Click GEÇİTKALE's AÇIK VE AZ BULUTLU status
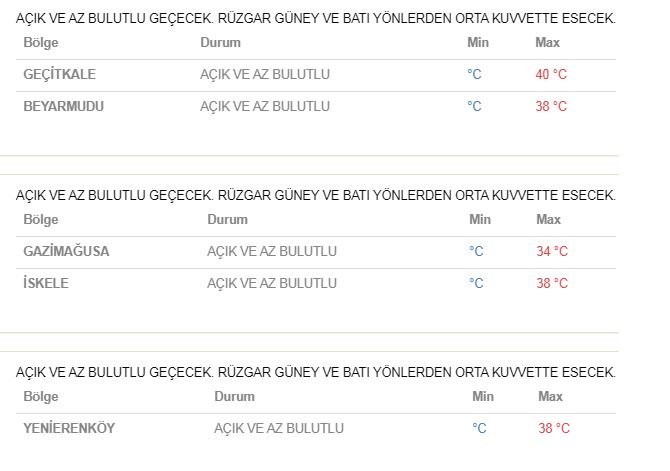The image size is (670, 471). pos(265,75)
